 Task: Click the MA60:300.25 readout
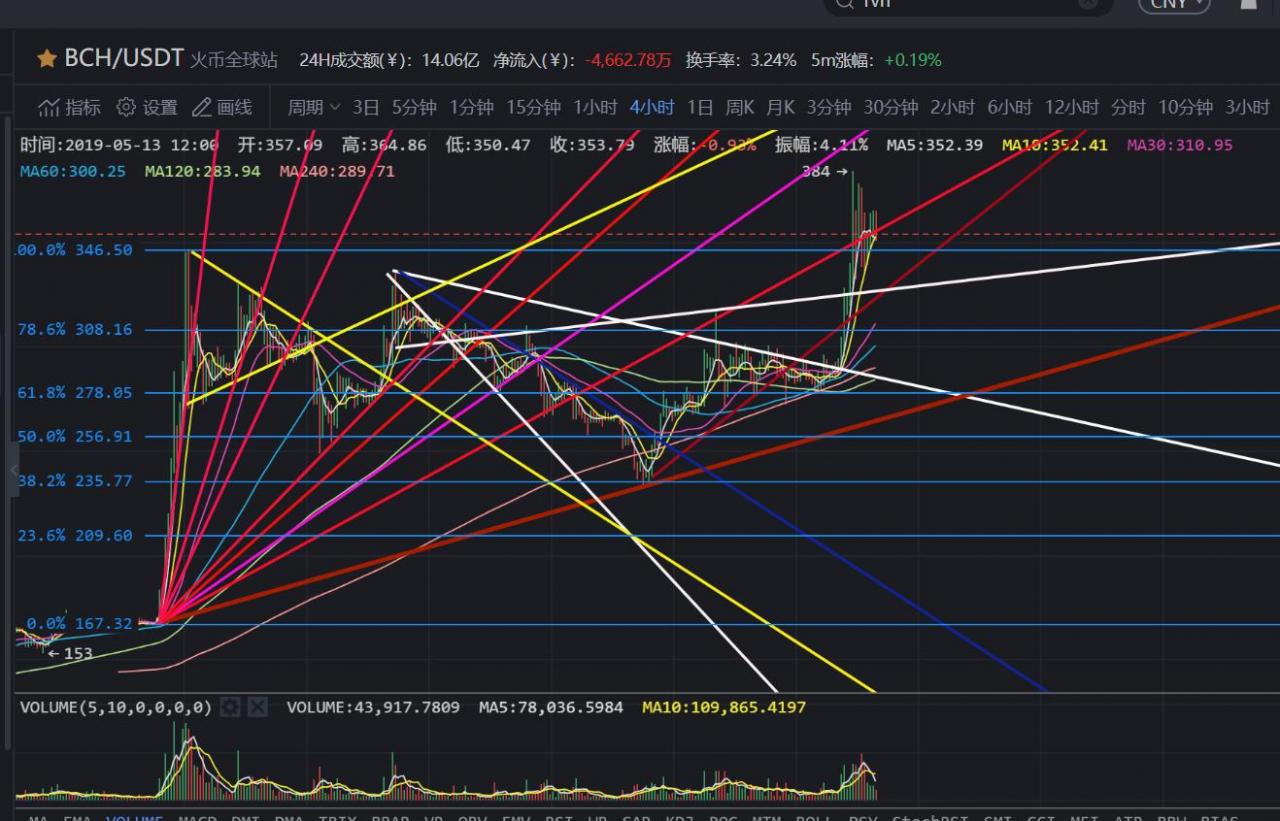[73, 172]
